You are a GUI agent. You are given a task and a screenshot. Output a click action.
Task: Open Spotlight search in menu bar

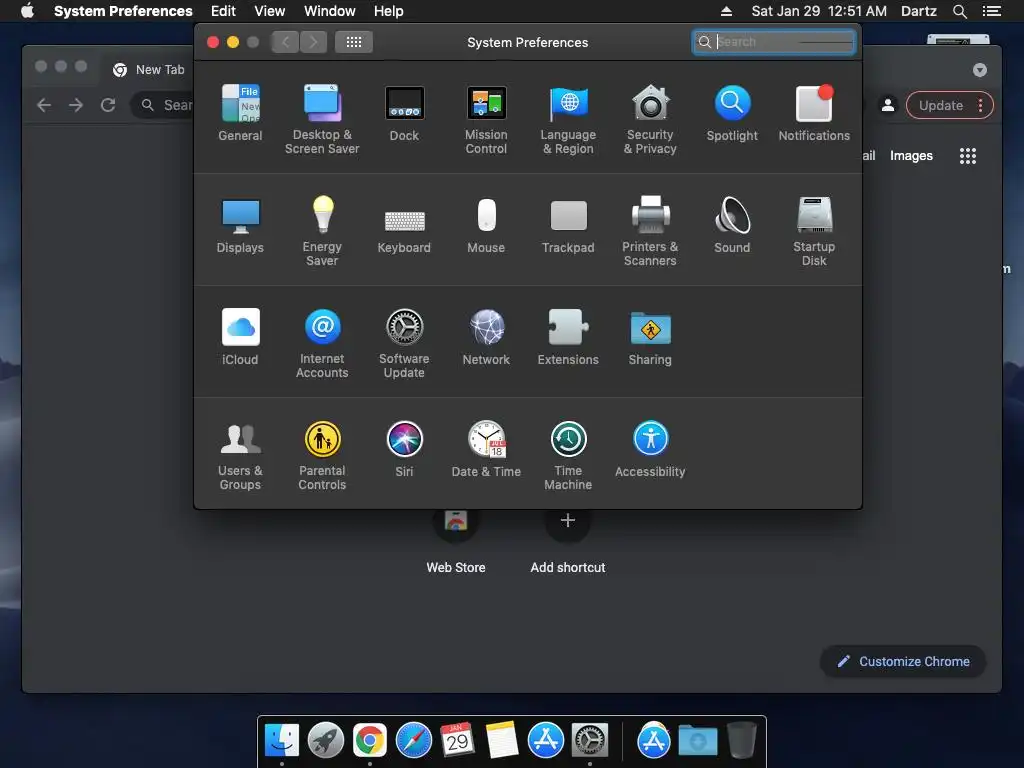[x=959, y=11]
